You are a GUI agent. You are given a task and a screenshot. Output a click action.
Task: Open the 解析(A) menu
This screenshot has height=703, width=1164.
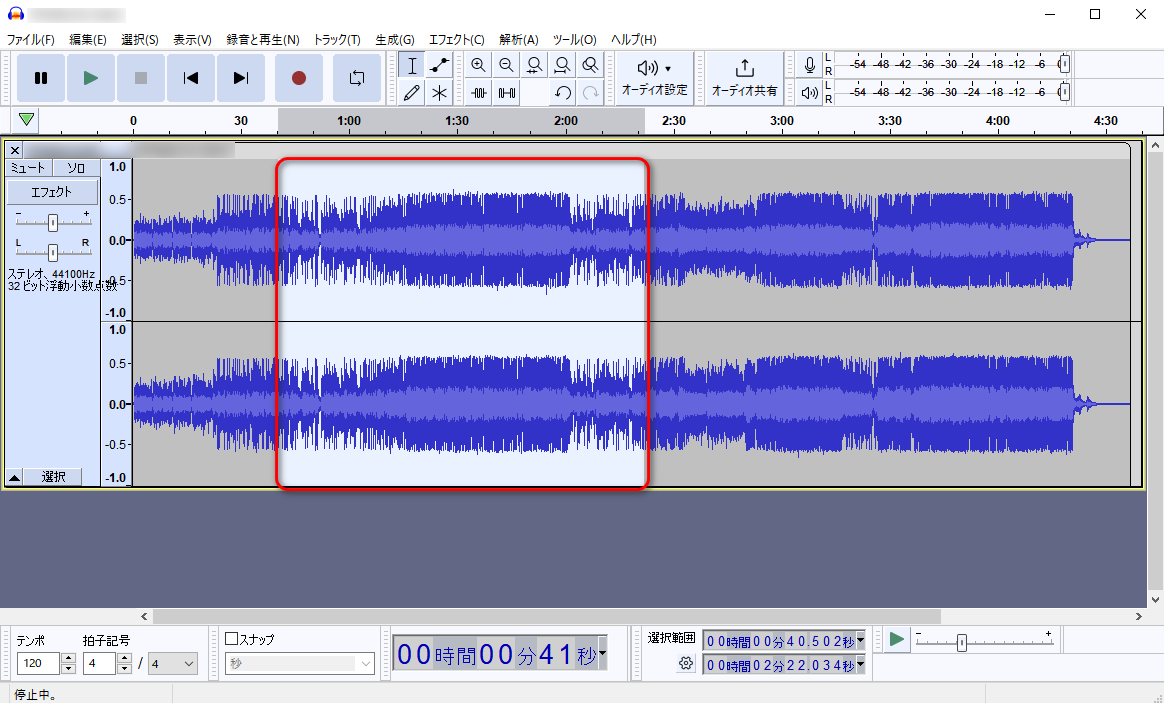518,39
